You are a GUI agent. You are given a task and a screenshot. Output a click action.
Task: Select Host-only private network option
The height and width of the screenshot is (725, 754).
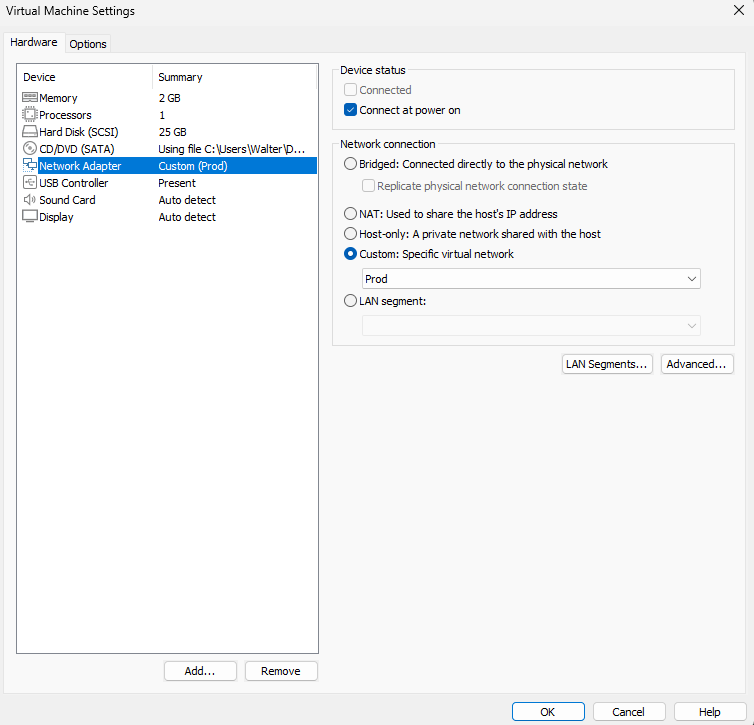pos(350,234)
